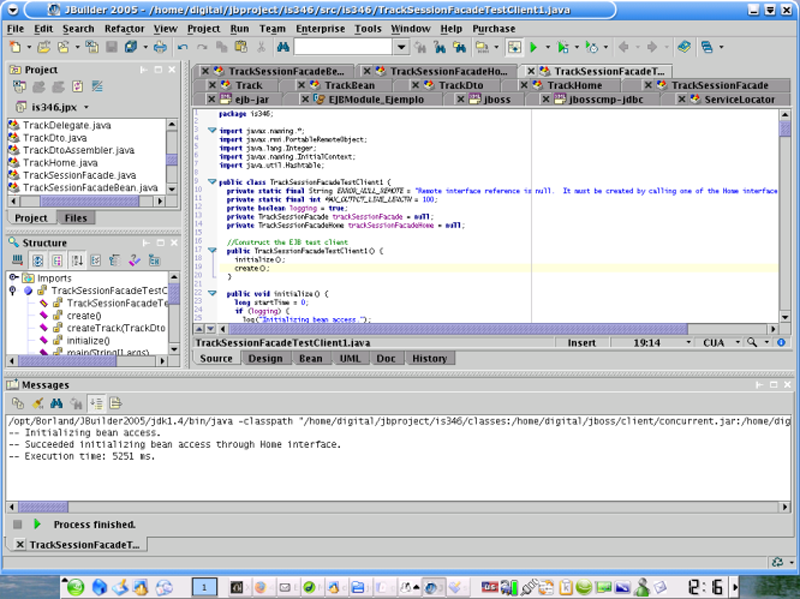Open the Files tab in Project pane
Viewport: 800px width, 599px height.
pos(75,217)
